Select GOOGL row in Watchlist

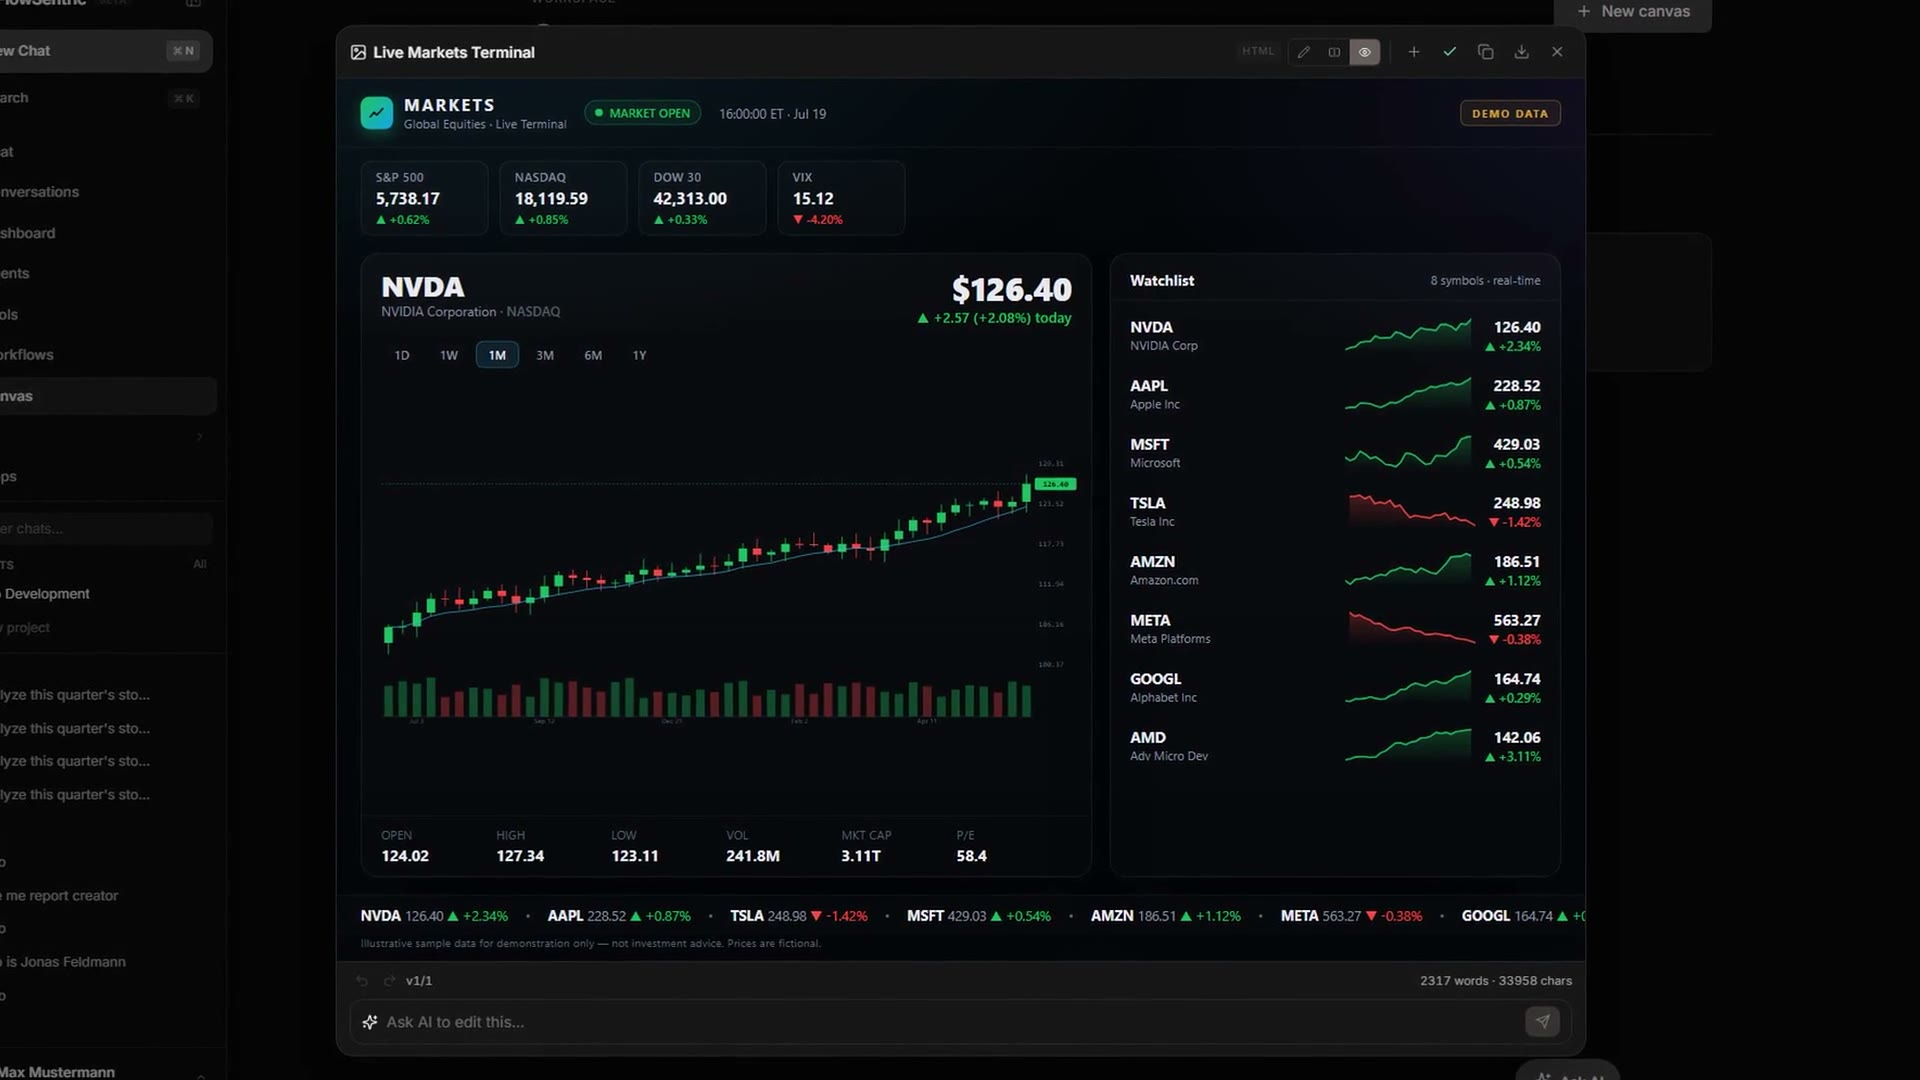(x=1335, y=687)
